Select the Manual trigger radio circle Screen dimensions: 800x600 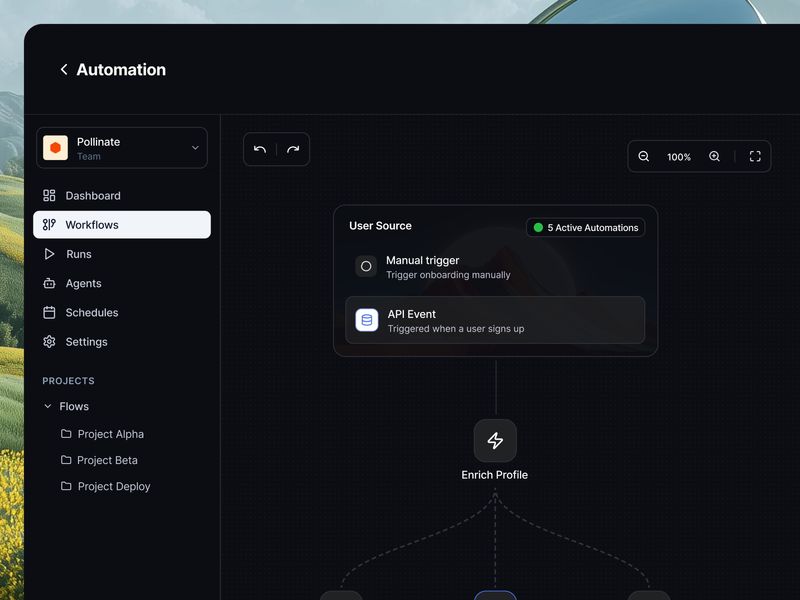tap(366, 266)
